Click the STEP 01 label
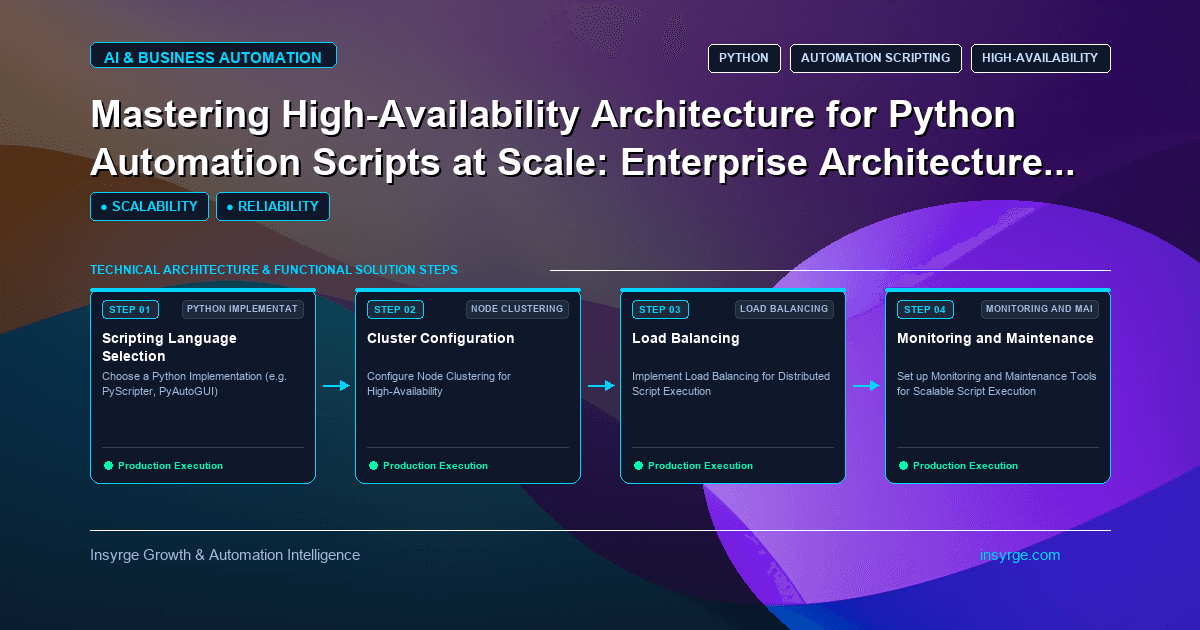The height and width of the screenshot is (630, 1200). coord(130,309)
